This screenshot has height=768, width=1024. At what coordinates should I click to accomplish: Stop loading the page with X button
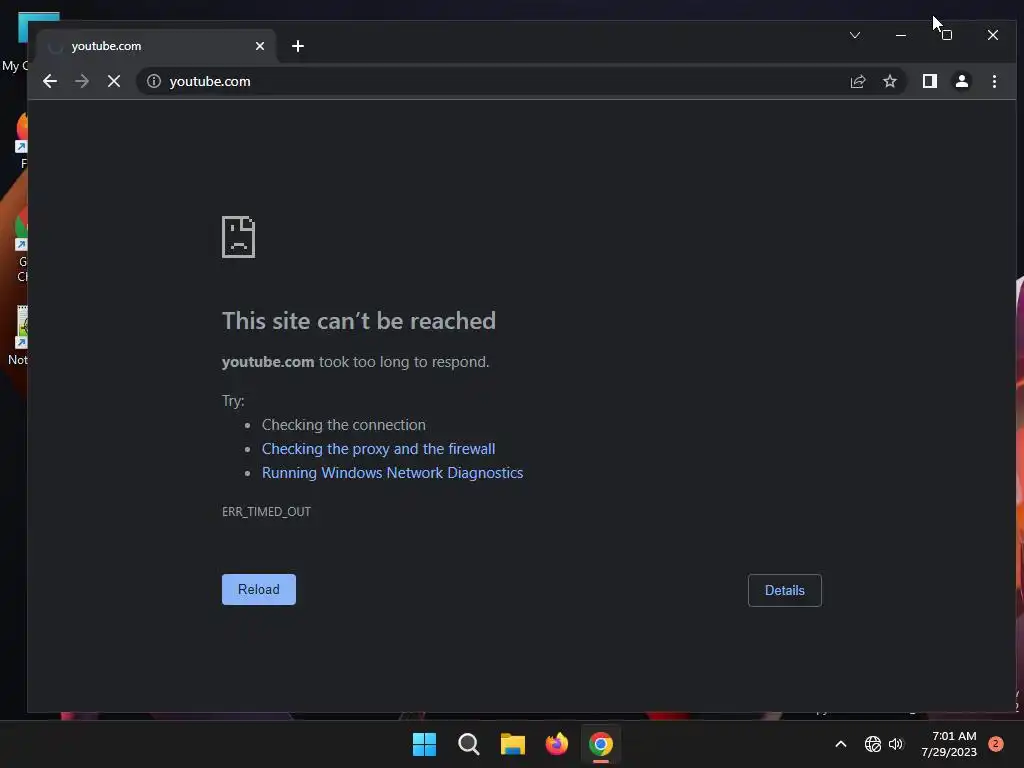[x=114, y=81]
